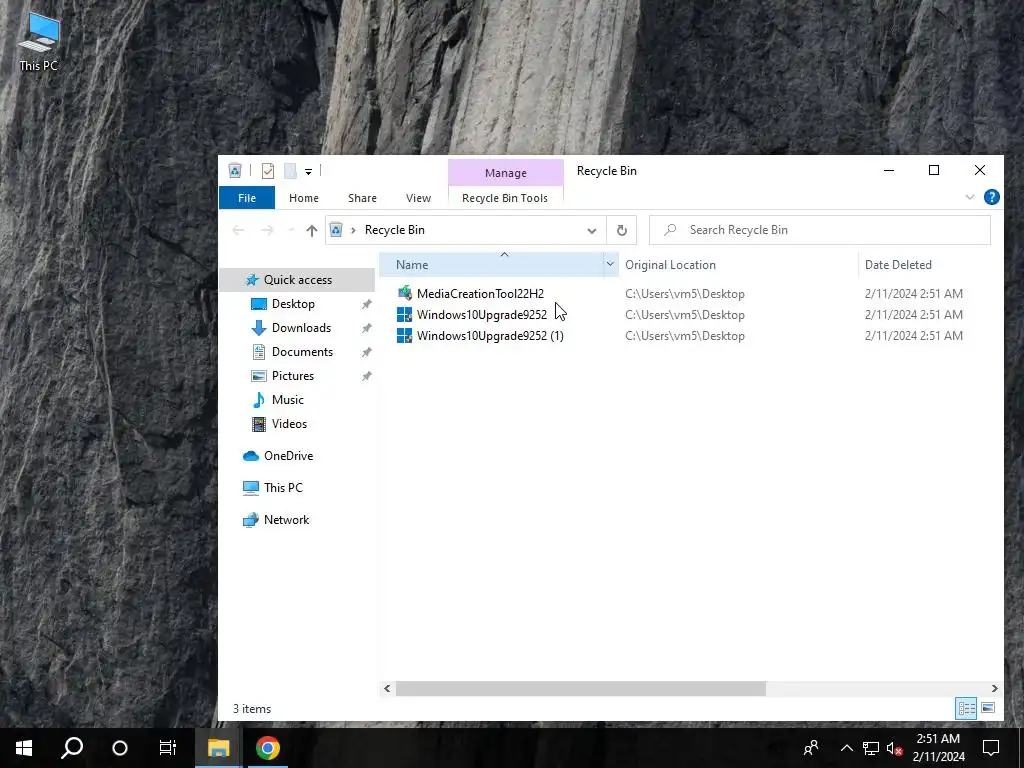Click the Properties quick access toolbar icon
Viewport: 1024px width, 768px height.
268,171
